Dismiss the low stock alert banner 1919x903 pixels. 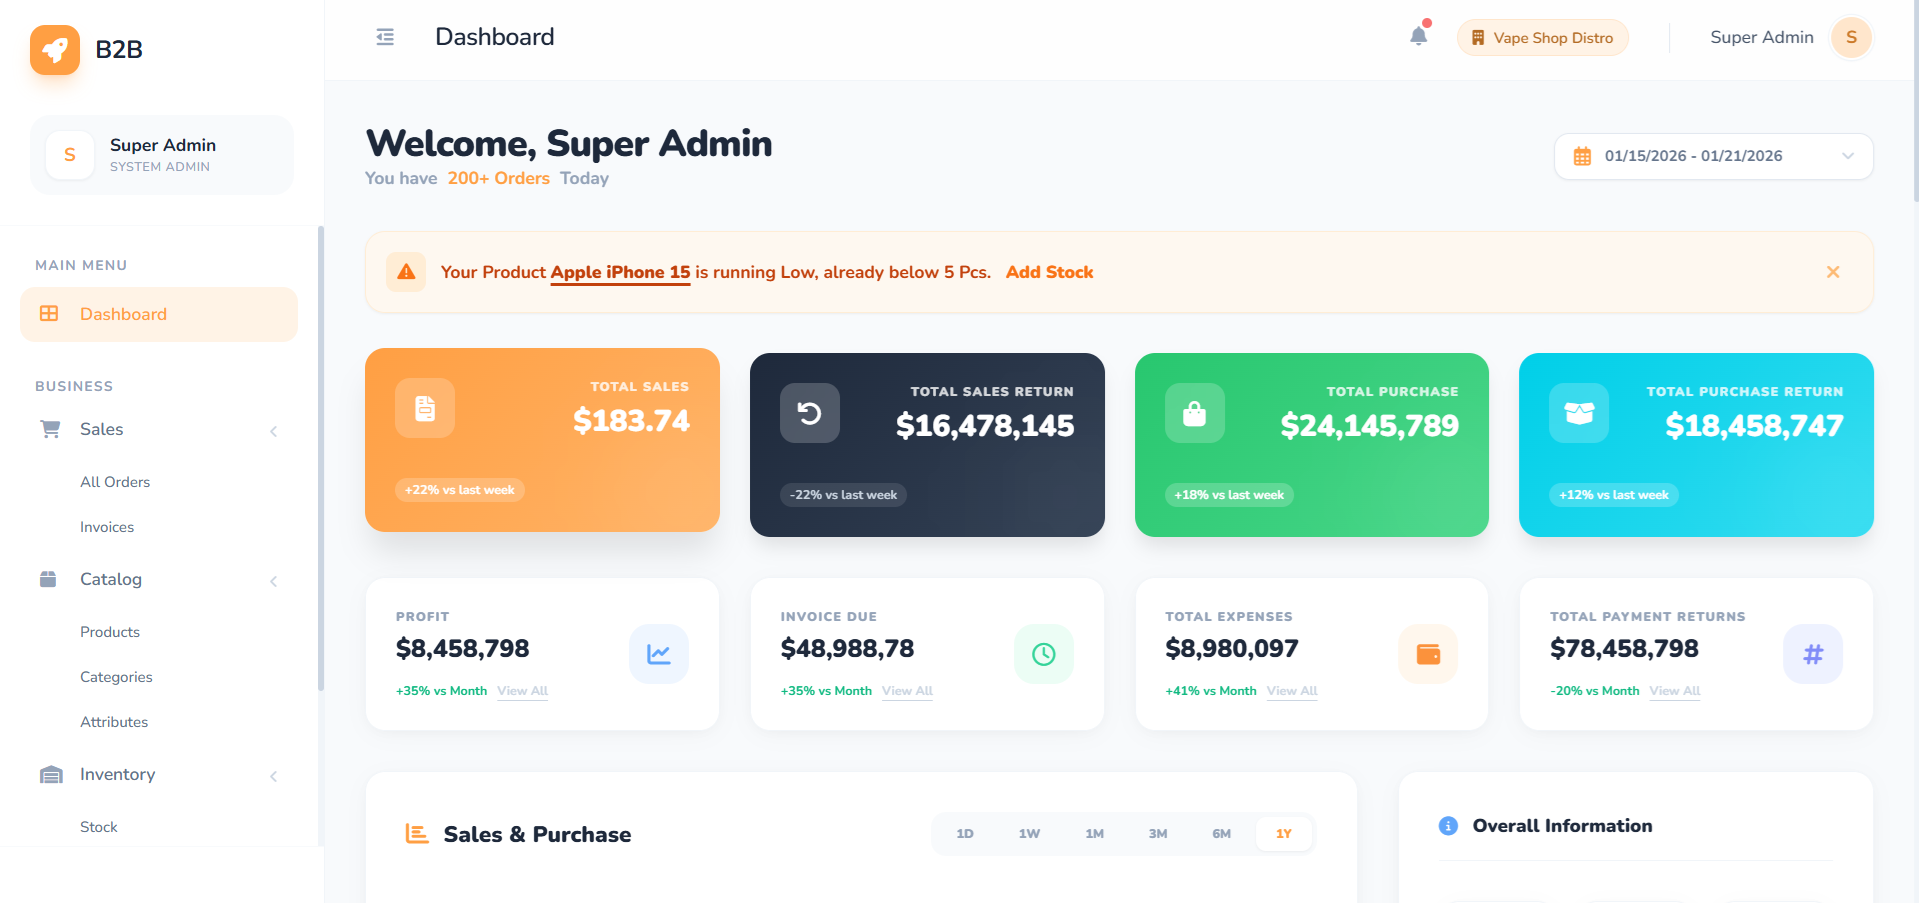click(x=1833, y=272)
